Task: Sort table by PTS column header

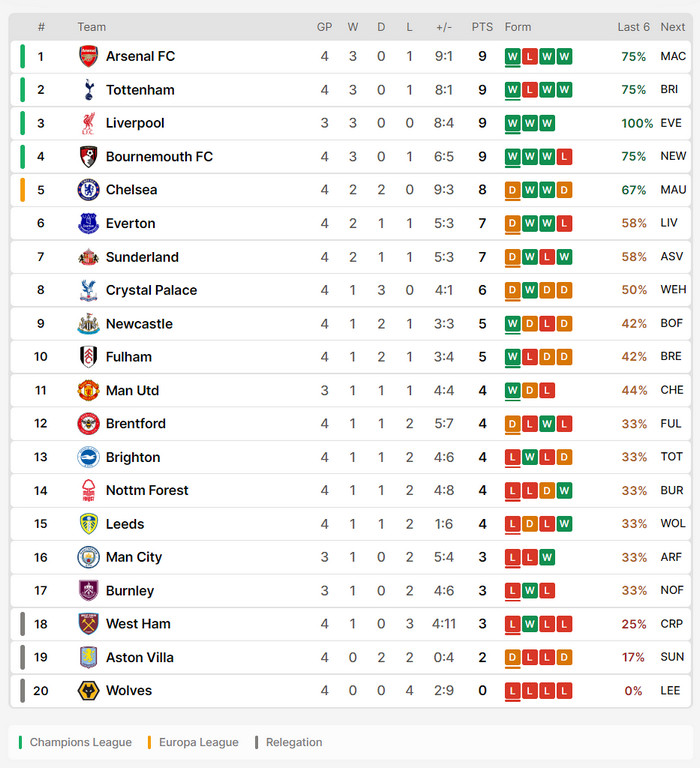Action: click(x=482, y=27)
